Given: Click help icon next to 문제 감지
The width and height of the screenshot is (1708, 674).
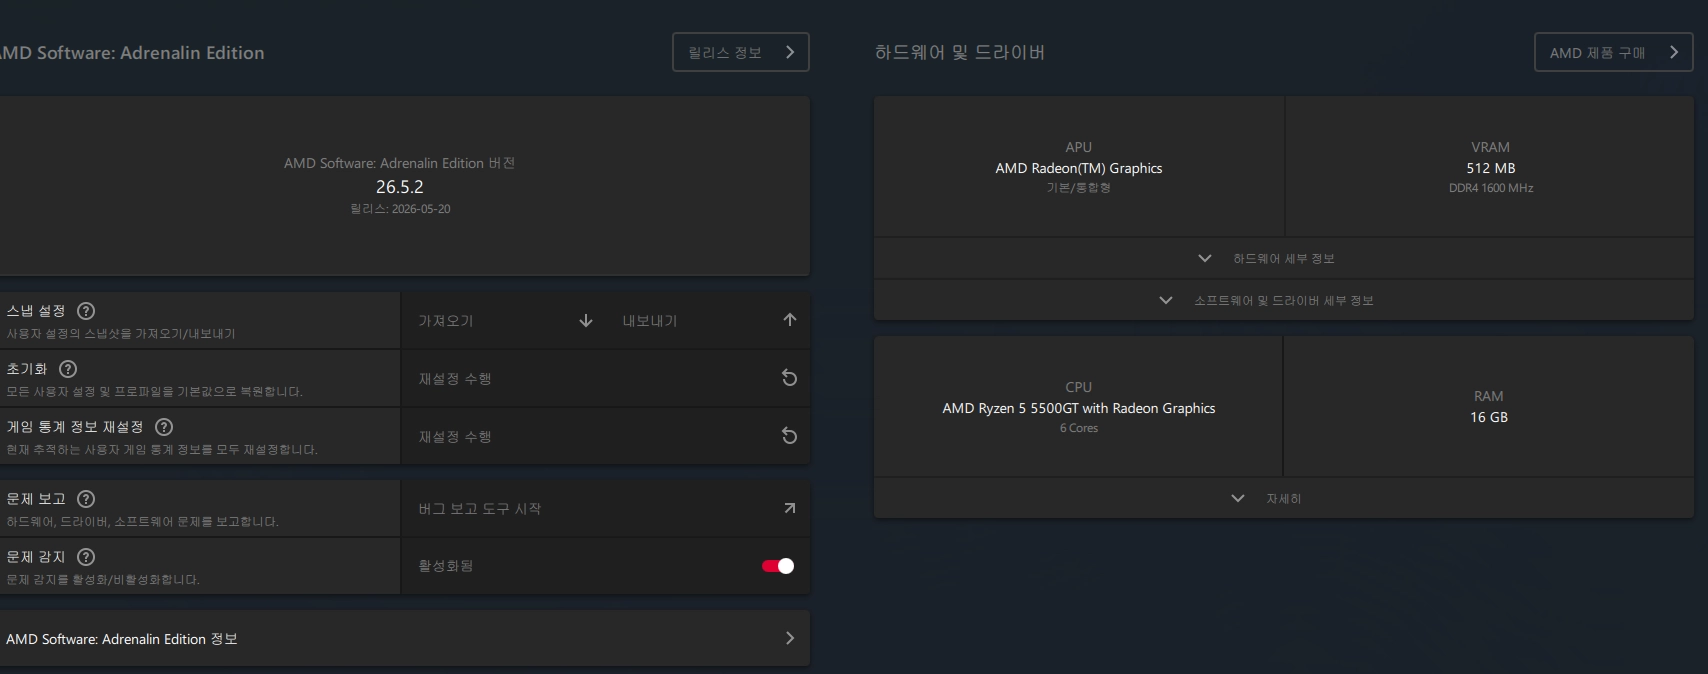Looking at the screenshot, I should coord(86,557).
